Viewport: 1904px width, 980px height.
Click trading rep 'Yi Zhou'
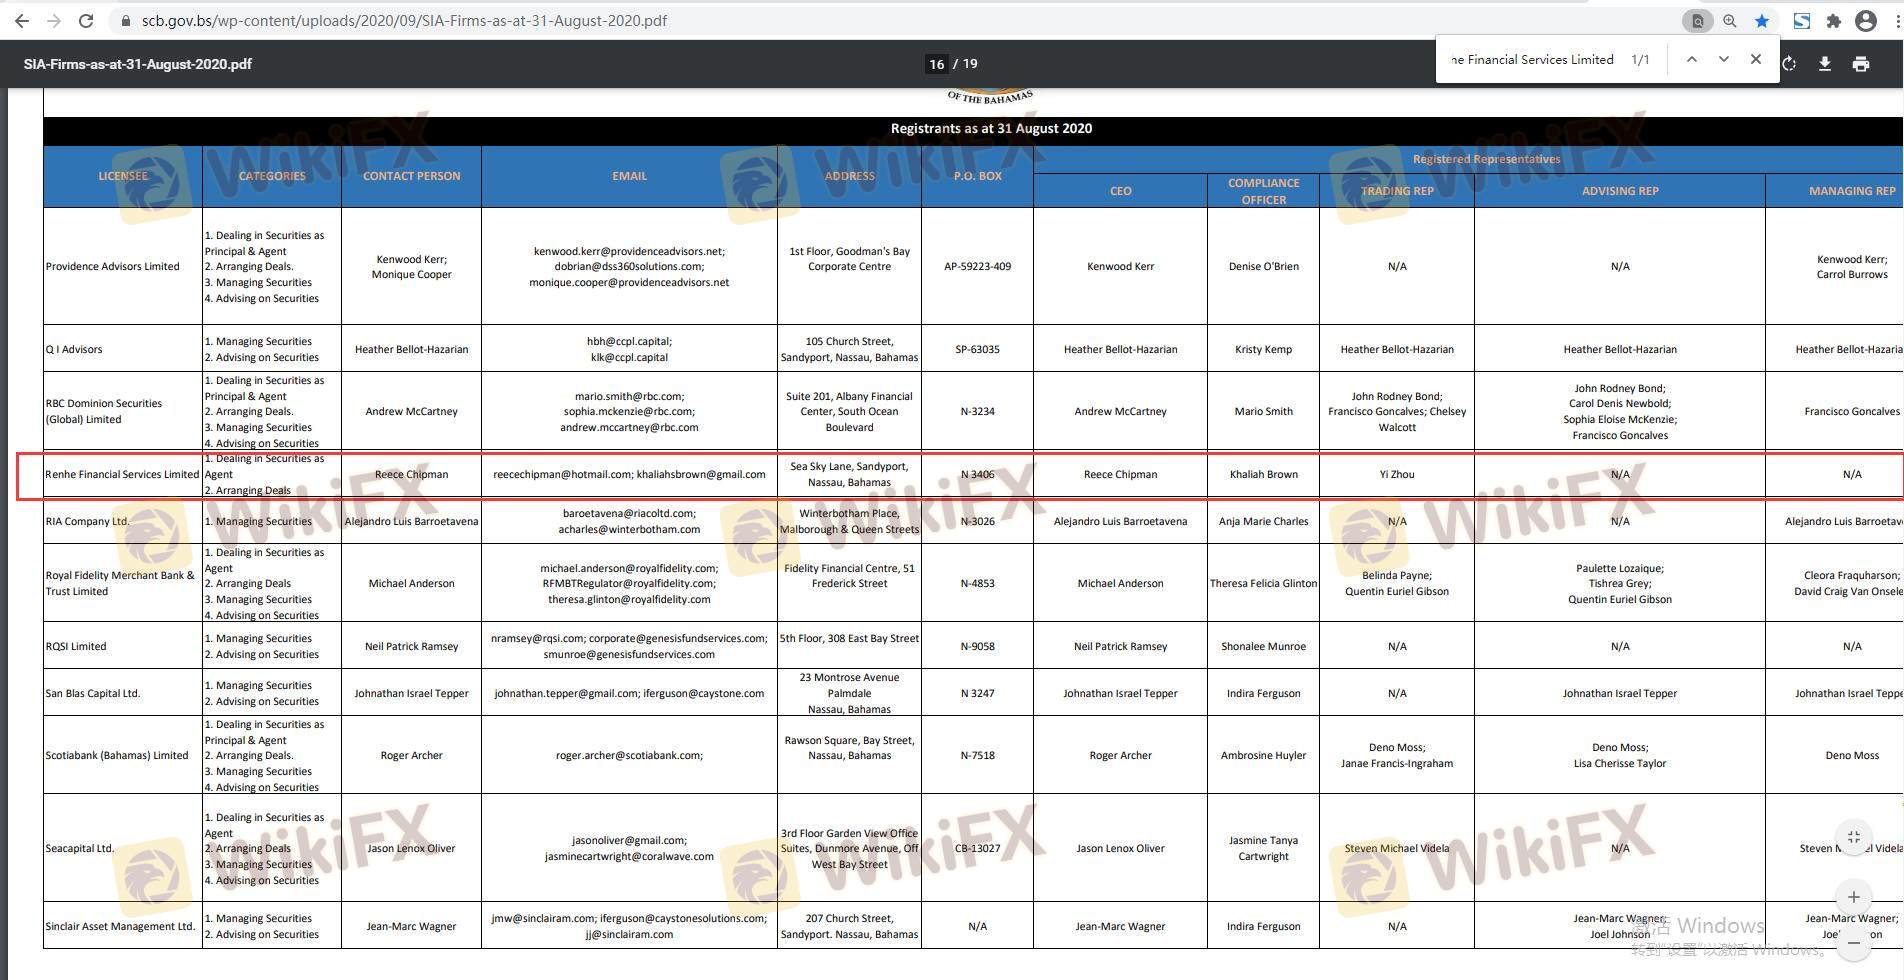[x=1397, y=474]
